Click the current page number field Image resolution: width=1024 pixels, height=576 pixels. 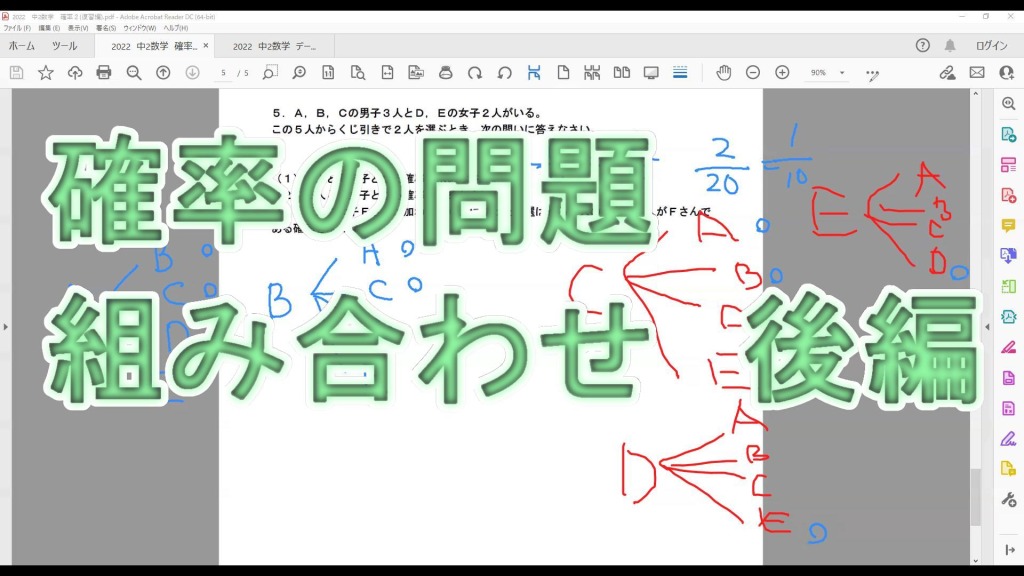(224, 73)
